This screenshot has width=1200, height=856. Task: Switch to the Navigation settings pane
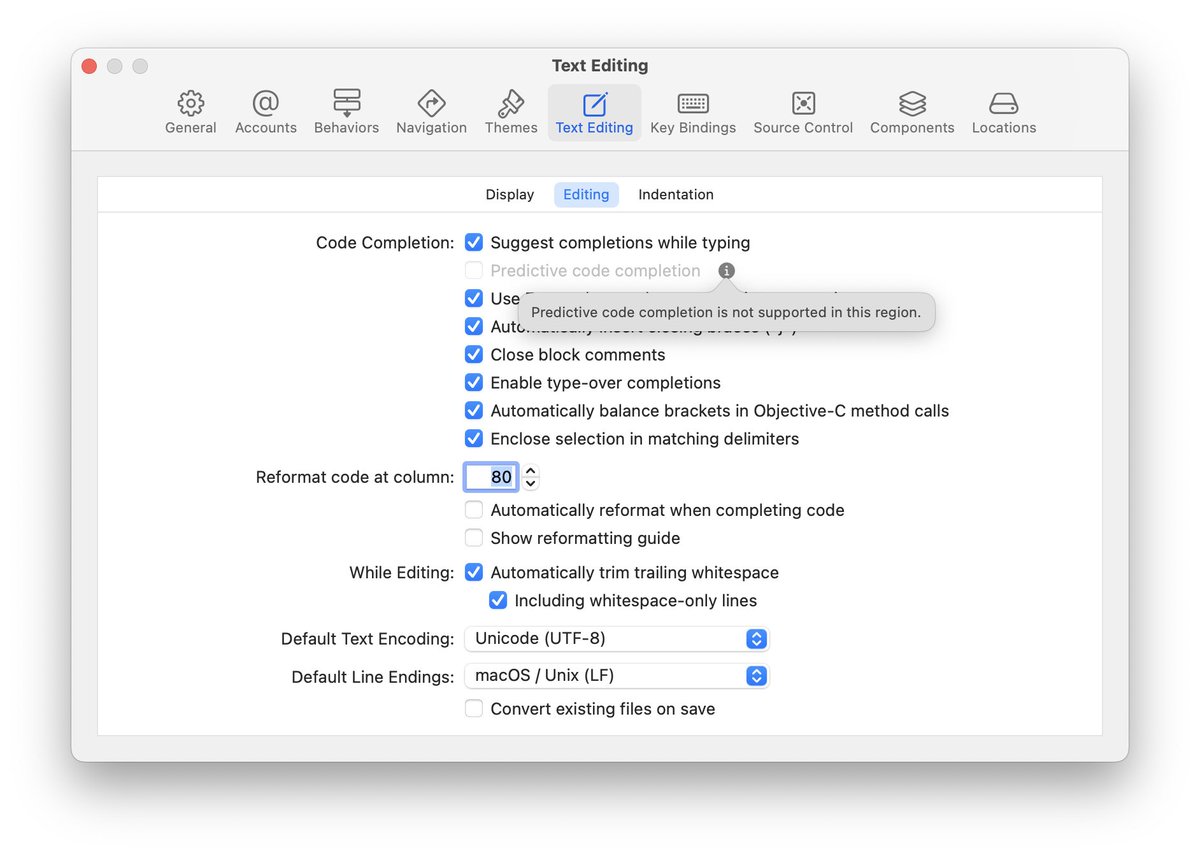coord(431,110)
